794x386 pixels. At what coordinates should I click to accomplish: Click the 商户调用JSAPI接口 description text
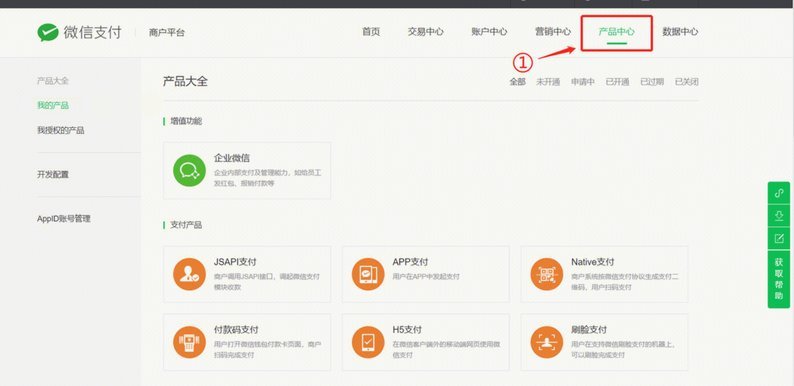click(267, 282)
